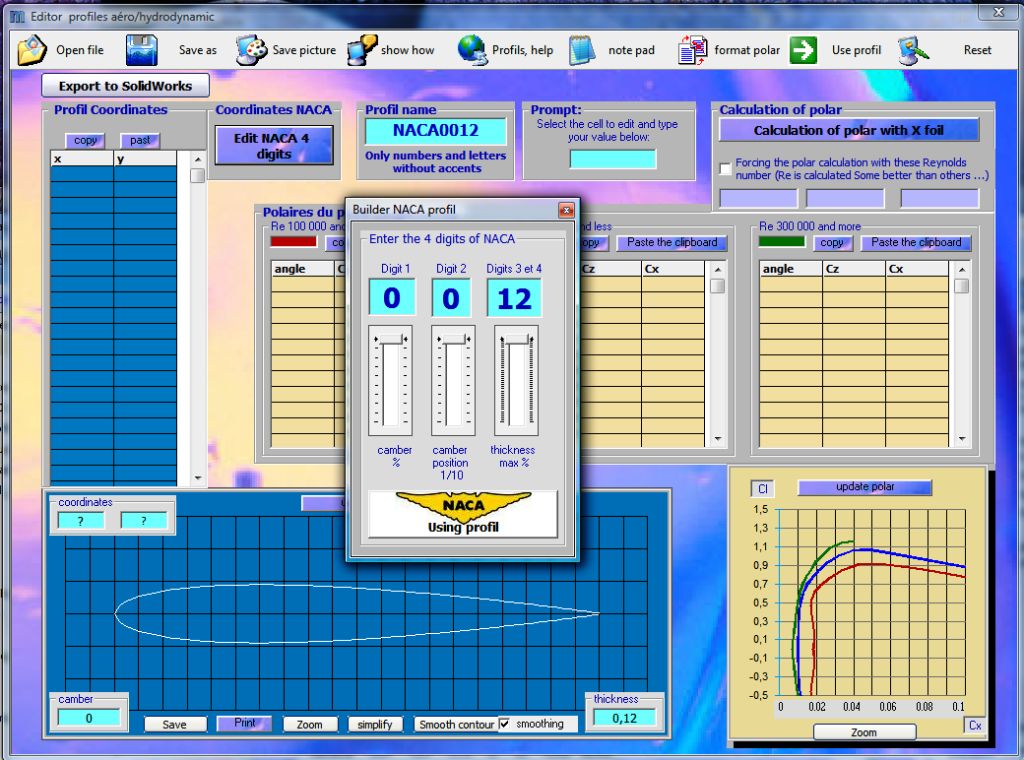Click the y column header in coordinates table
The image size is (1024, 760).
[x=145, y=159]
